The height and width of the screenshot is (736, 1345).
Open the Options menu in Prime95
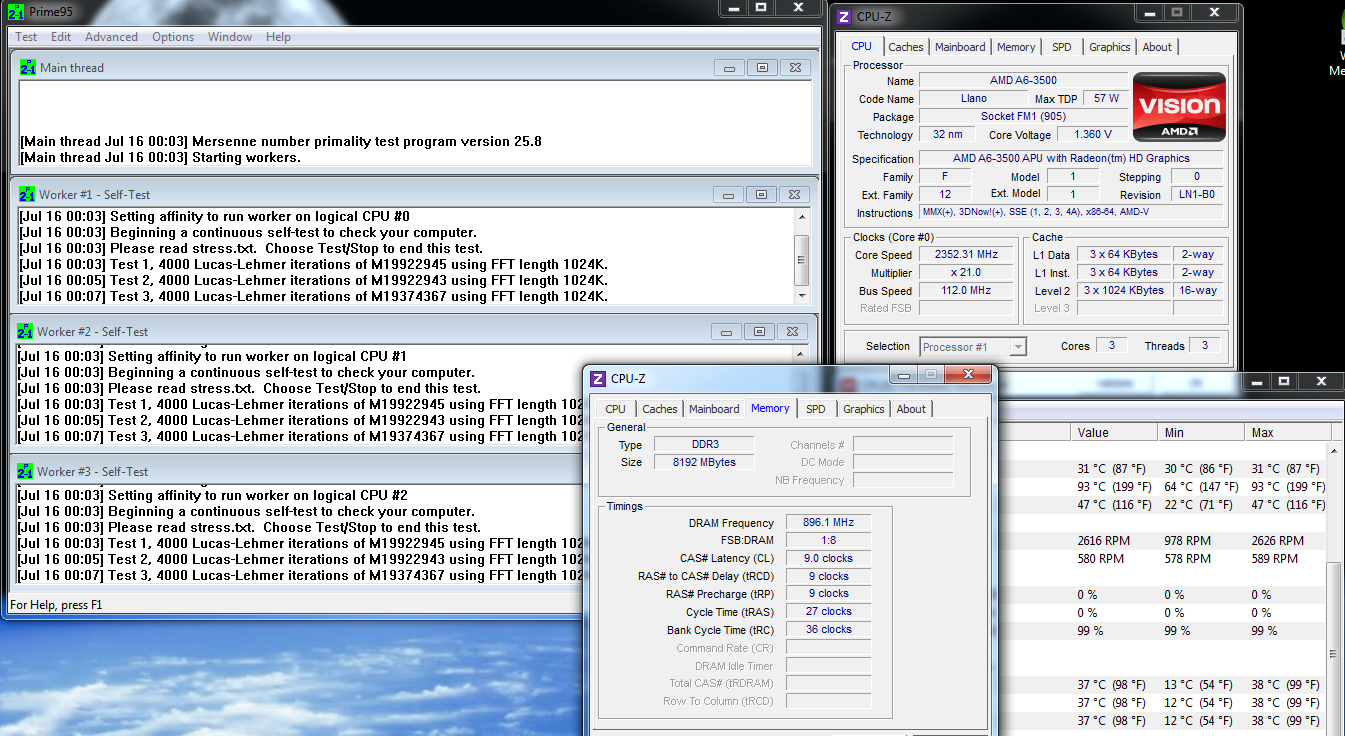click(x=173, y=37)
